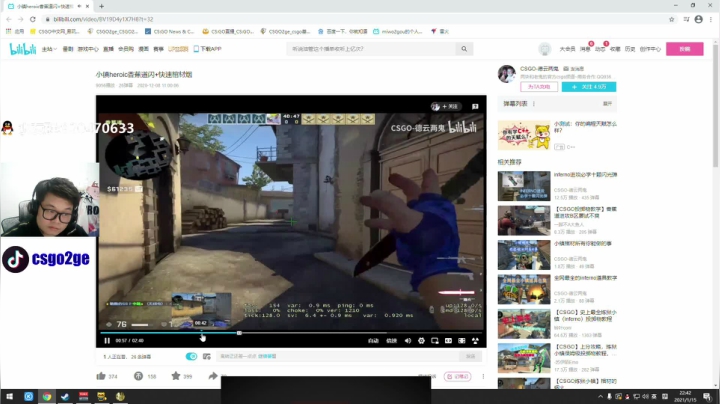This screenshot has height=404, width=720.
Task: Open 会员购 nav item
Action: click(x=126, y=49)
